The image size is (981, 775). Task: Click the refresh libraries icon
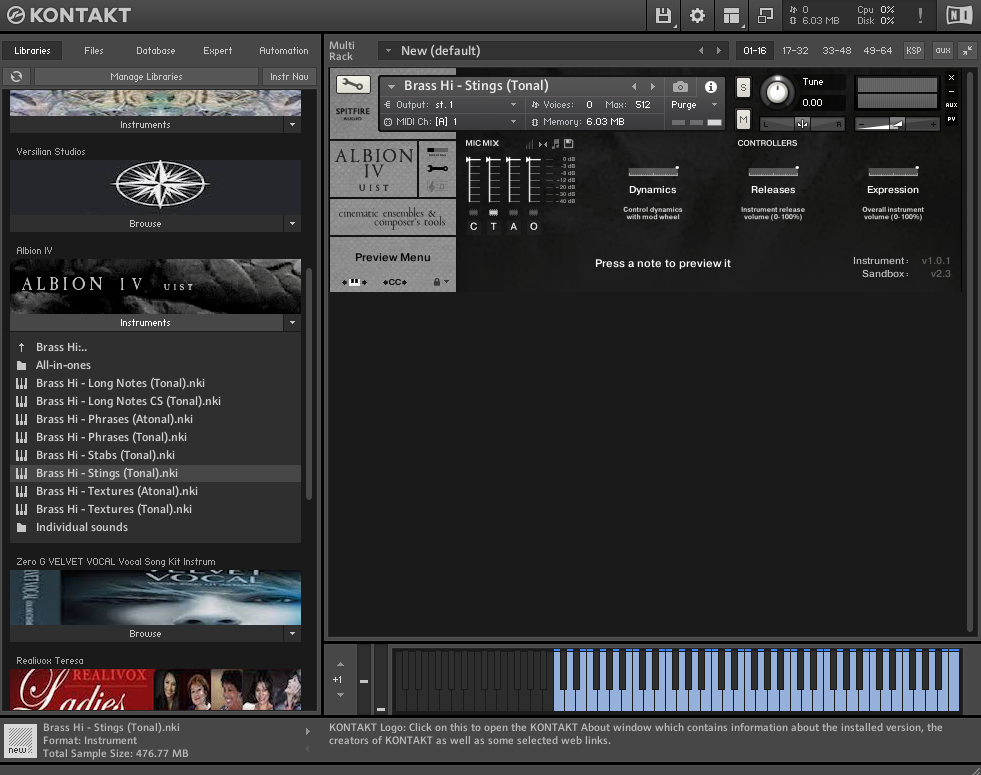pos(16,76)
